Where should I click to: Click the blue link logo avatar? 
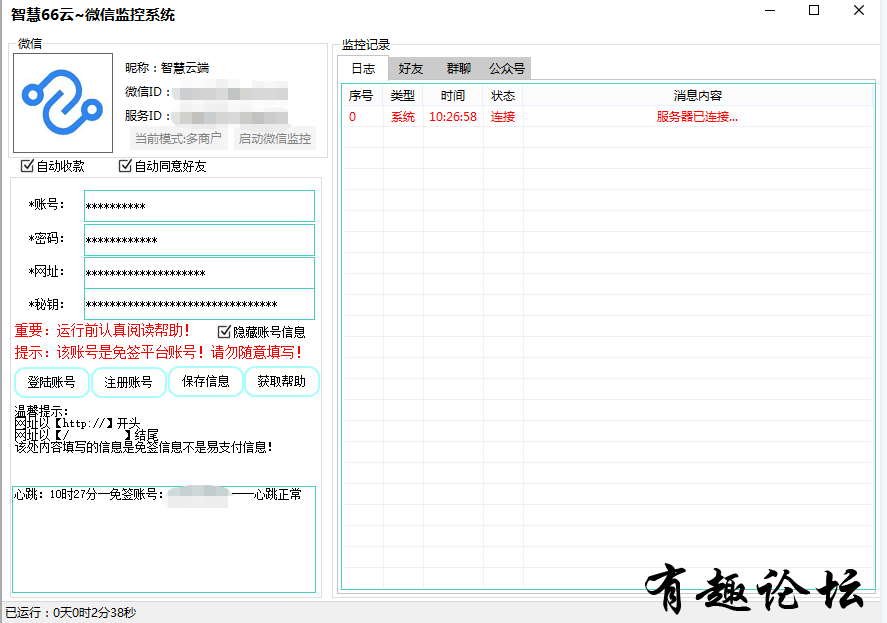coord(63,102)
